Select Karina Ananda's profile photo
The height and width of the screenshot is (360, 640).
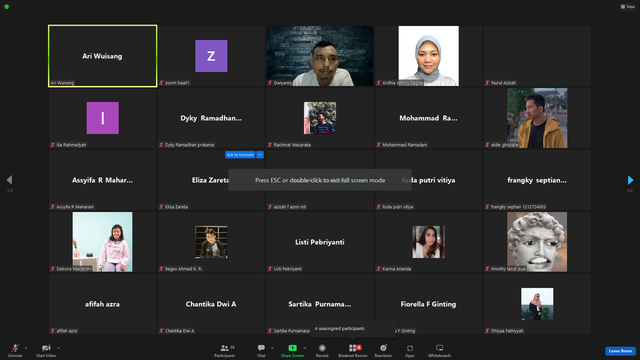429,242
